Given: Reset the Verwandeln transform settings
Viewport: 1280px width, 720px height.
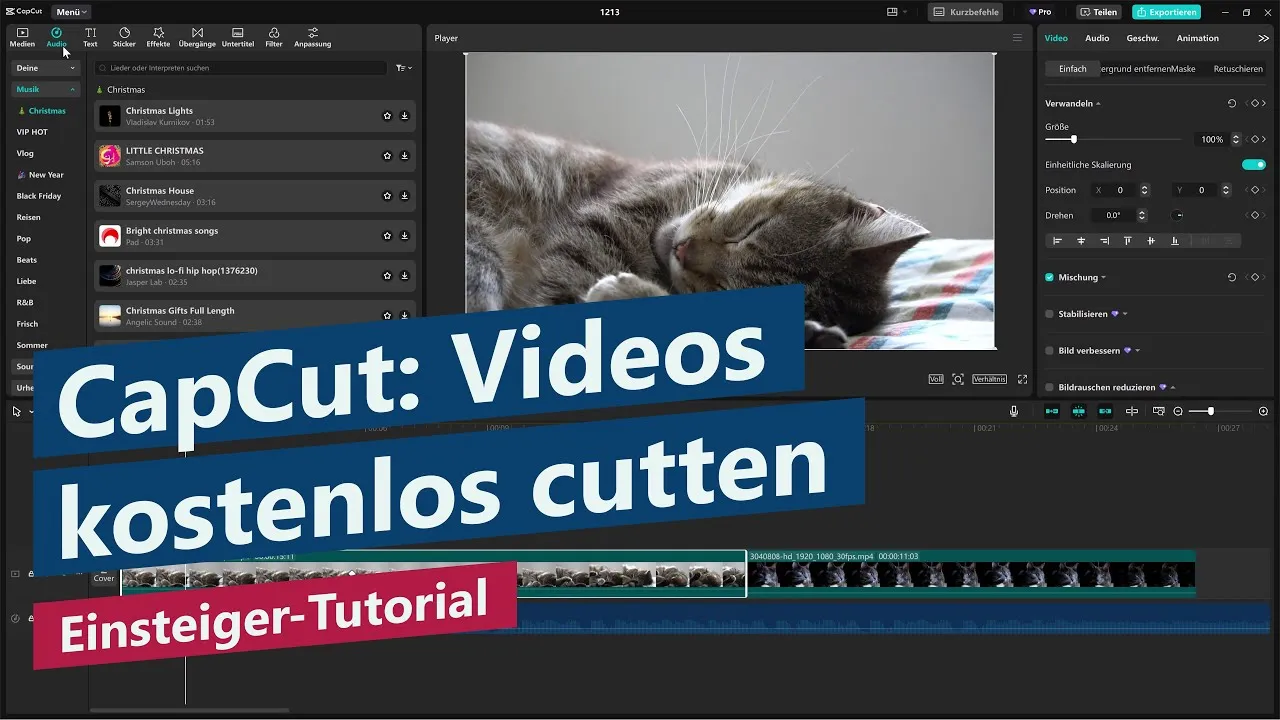Looking at the screenshot, I should 1231,103.
